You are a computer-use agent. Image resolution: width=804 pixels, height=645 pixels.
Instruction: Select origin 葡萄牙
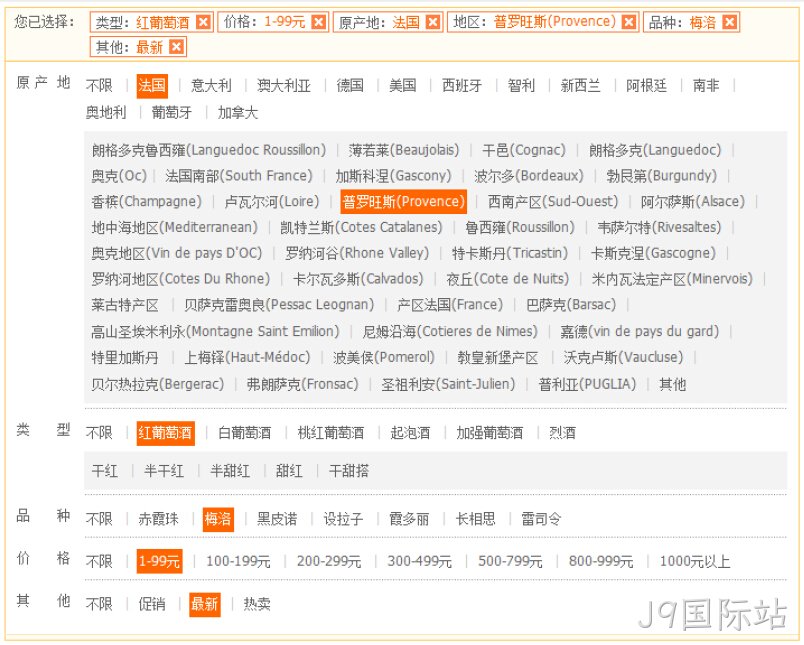click(172, 112)
